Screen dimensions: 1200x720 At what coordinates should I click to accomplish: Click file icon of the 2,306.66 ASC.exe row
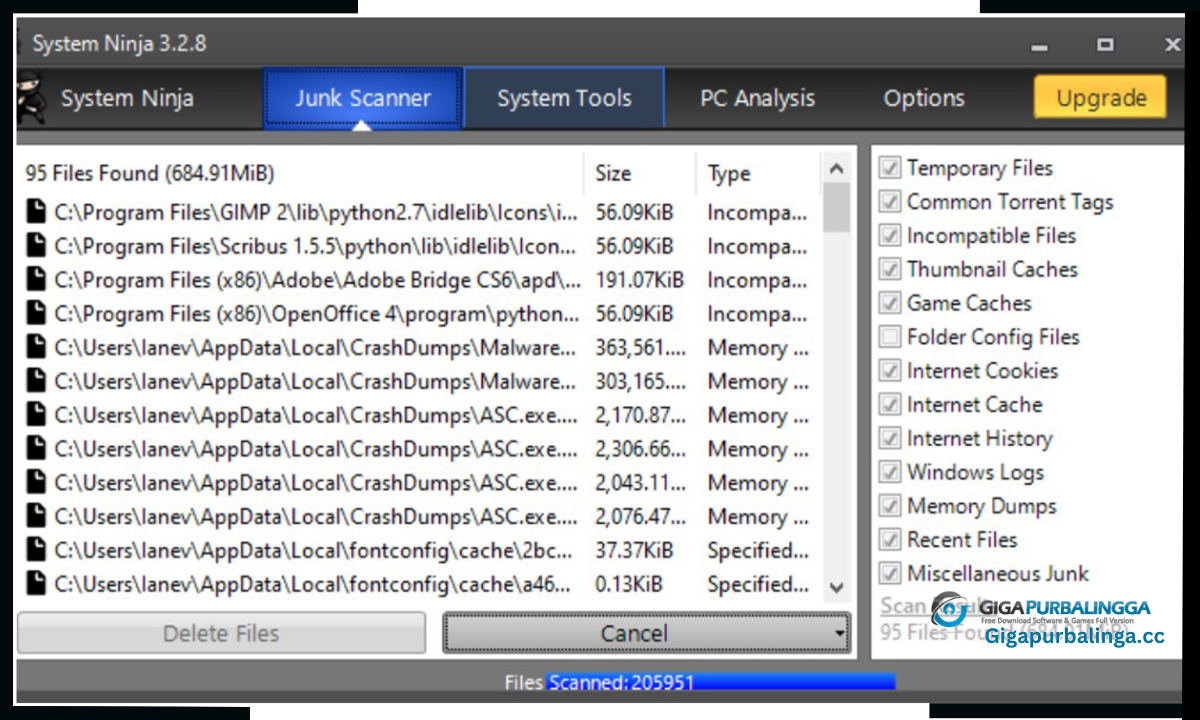pos(36,449)
